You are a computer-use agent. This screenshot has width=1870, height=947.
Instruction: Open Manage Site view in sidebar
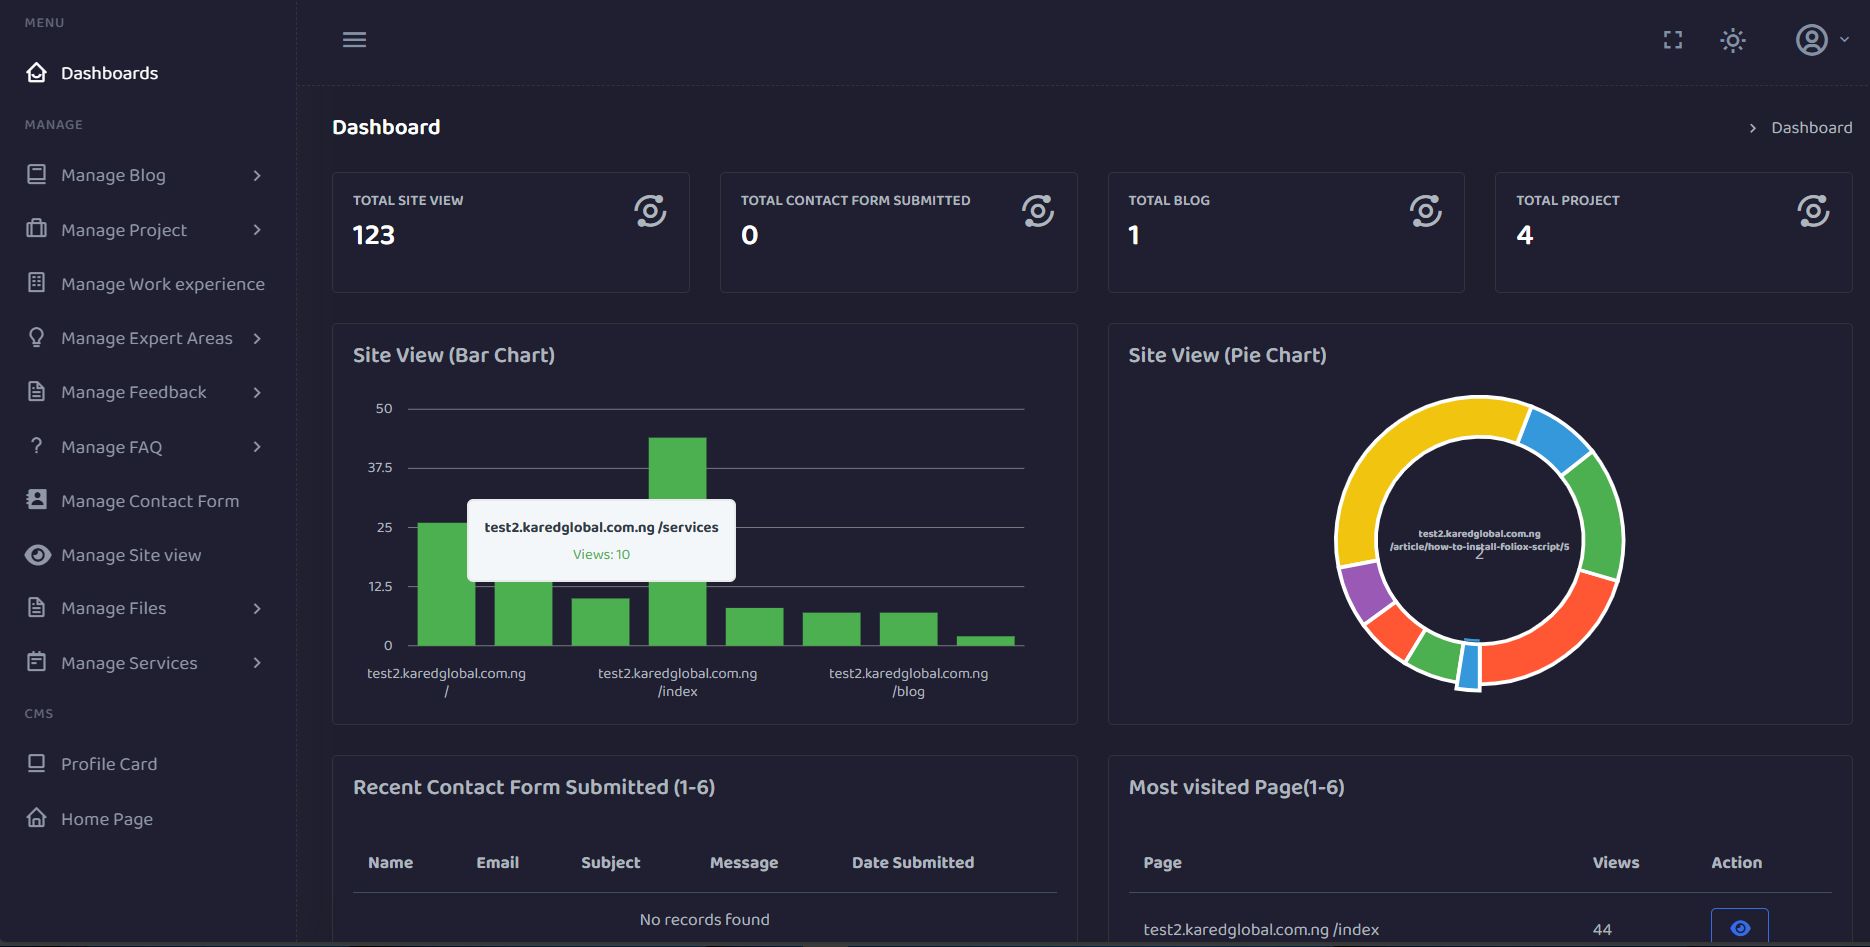pyautogui.click(x=130, y=555)
